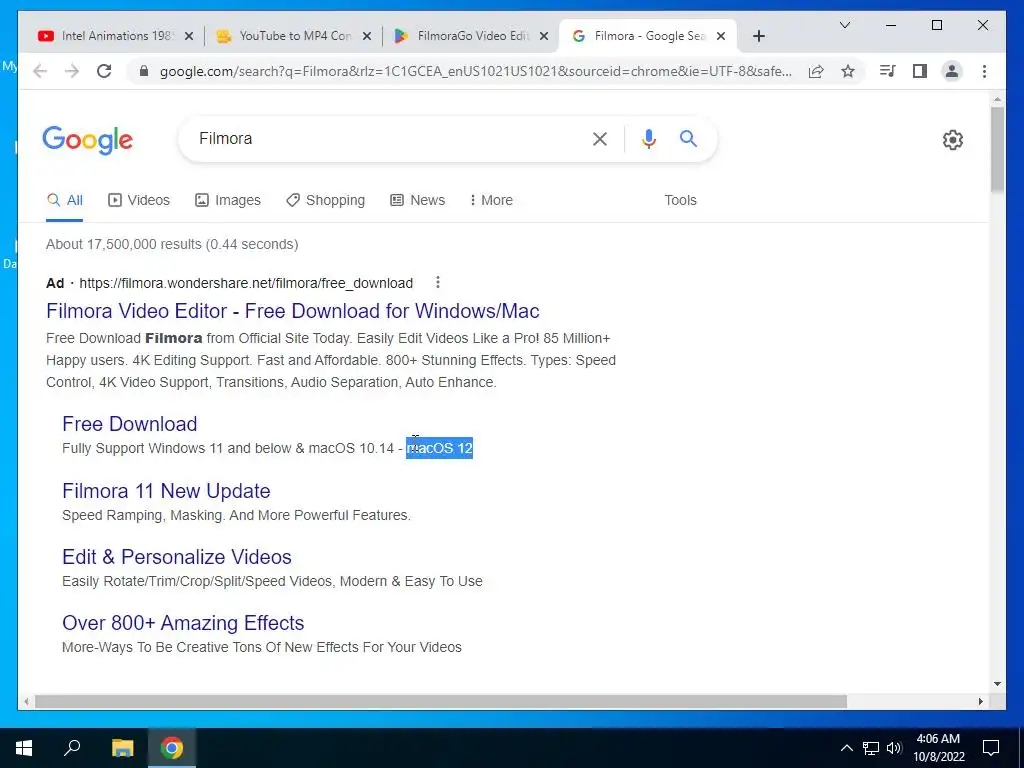
Task: Start voice search with the microphone icon
Action: pyautogui.click(x=648, y=138)
